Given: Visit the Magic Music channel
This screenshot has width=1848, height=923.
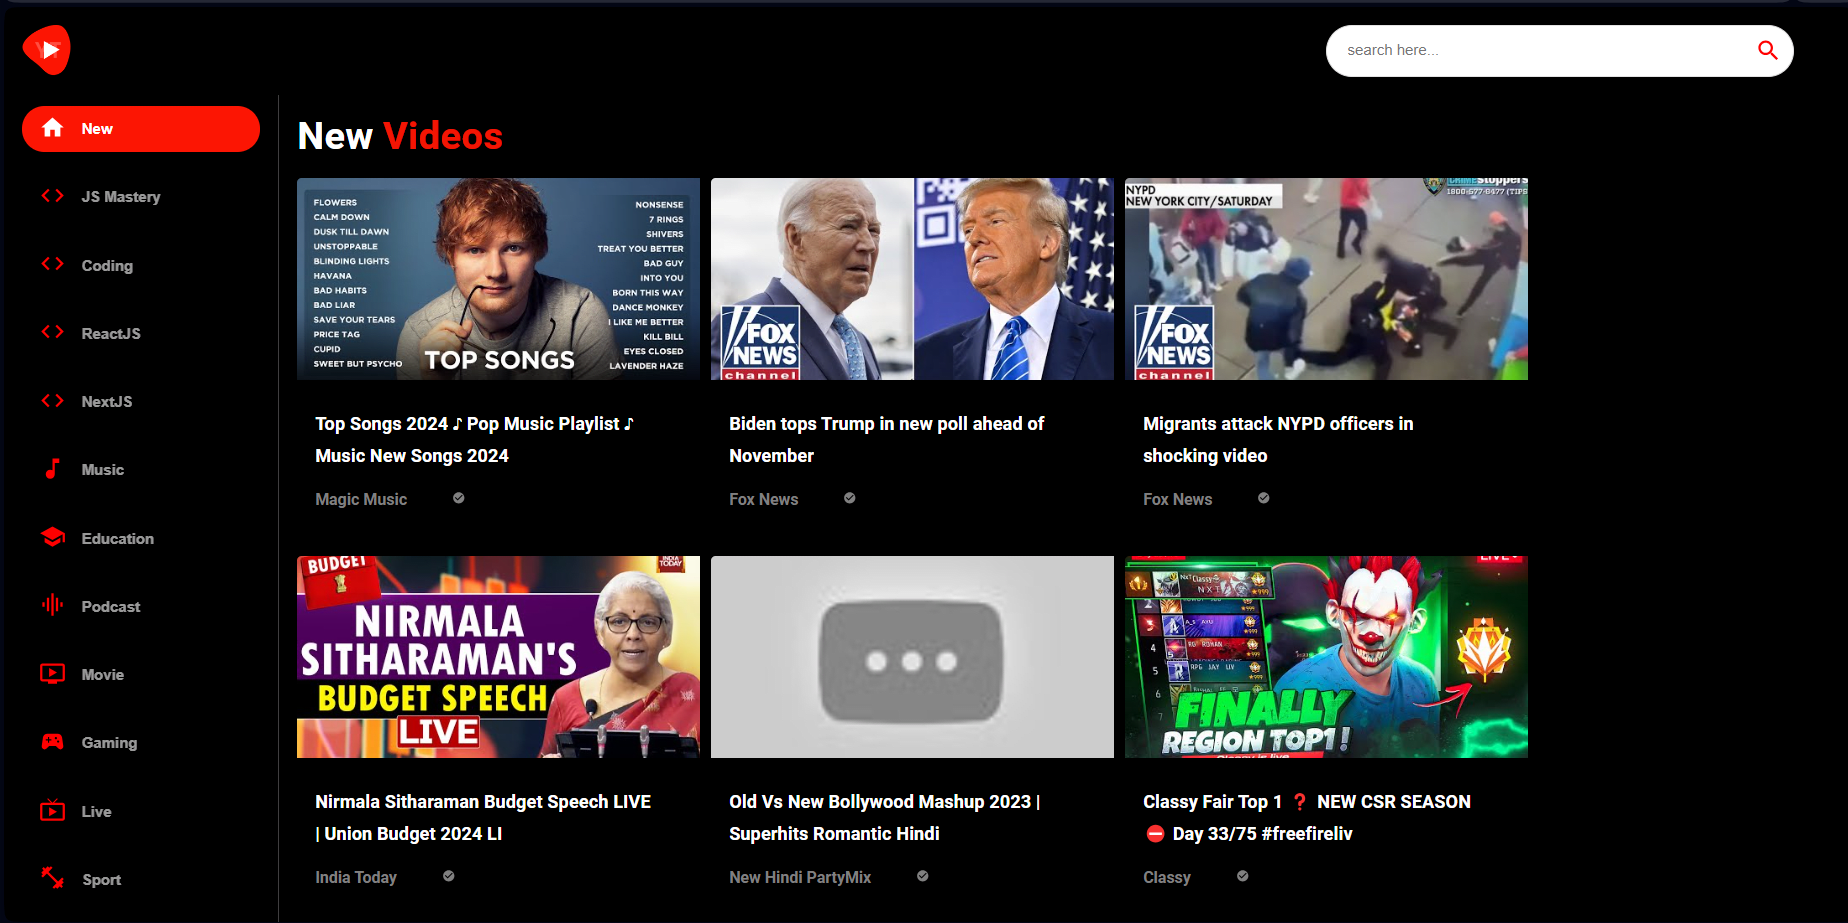Looking at the screenshot, I should coord(361,499).
